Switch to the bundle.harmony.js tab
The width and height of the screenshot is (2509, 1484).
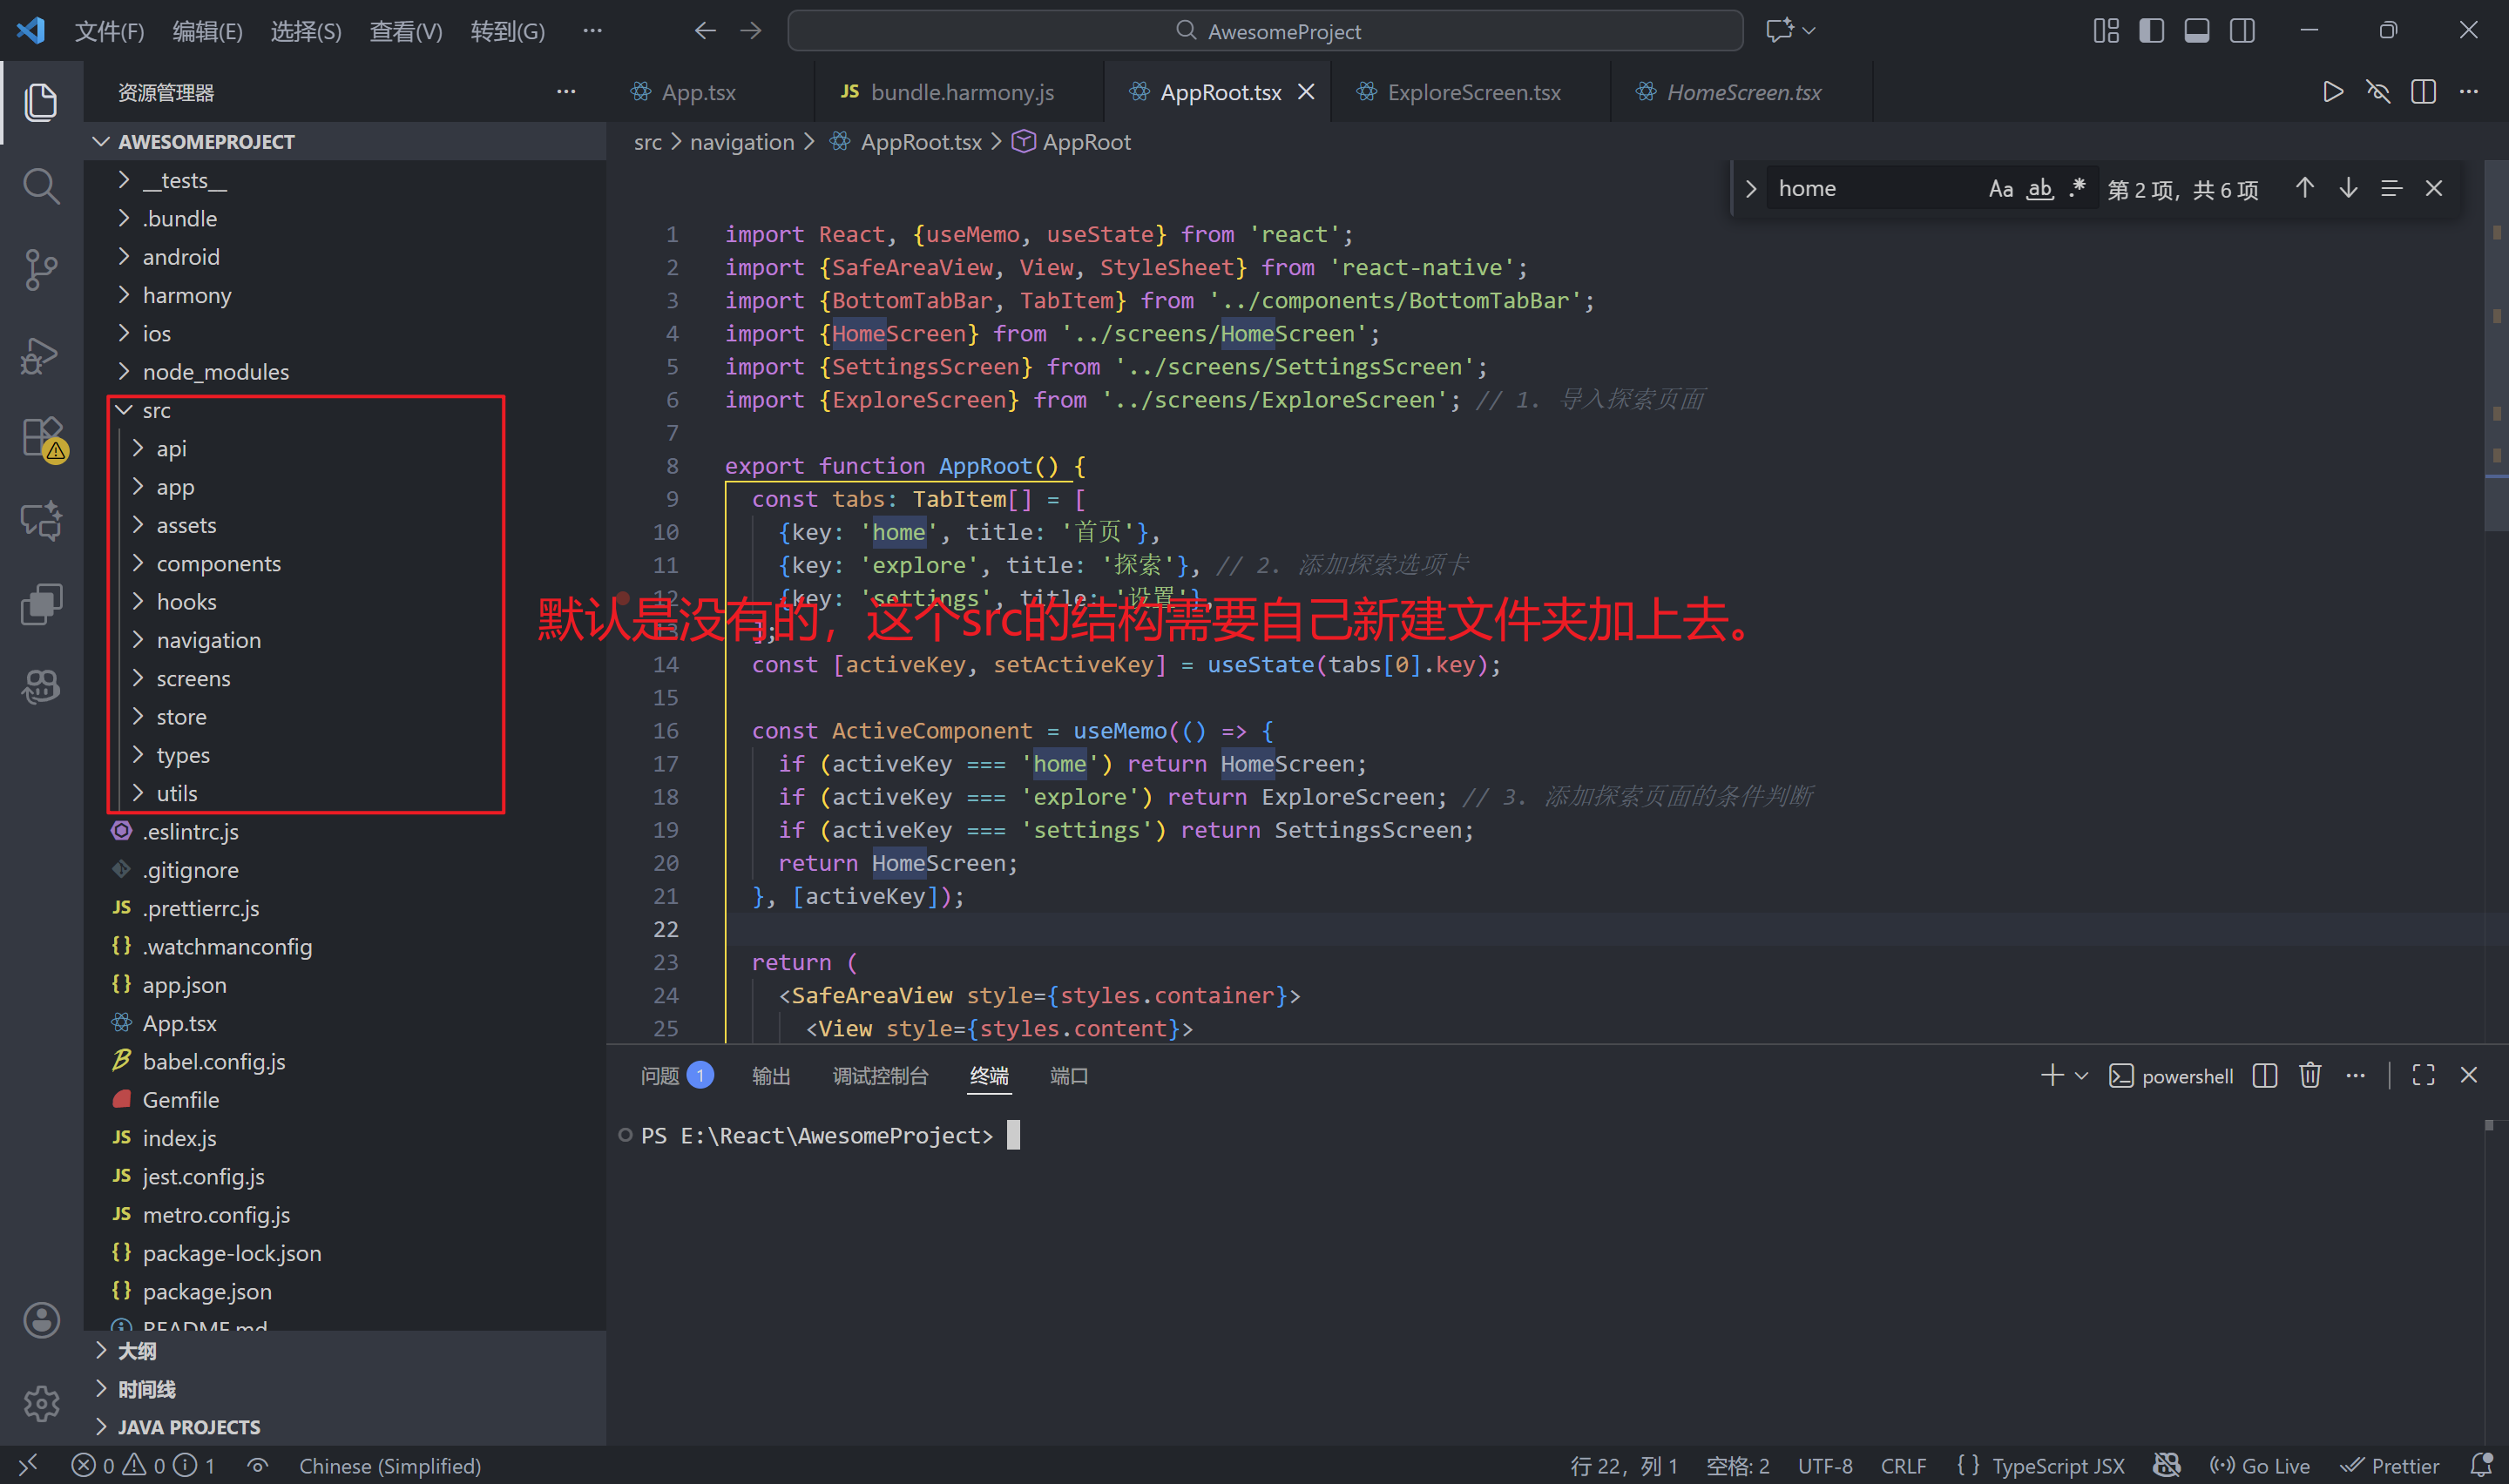(x=960, y=91)
